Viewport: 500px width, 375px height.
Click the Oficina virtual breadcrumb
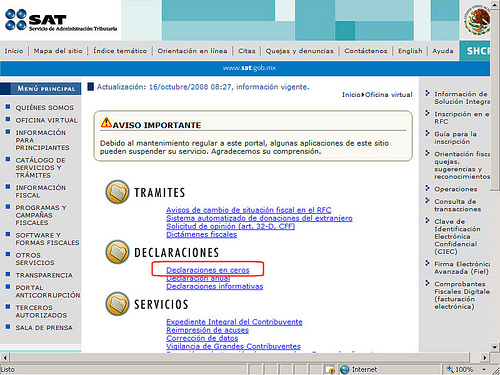[388, 95]
